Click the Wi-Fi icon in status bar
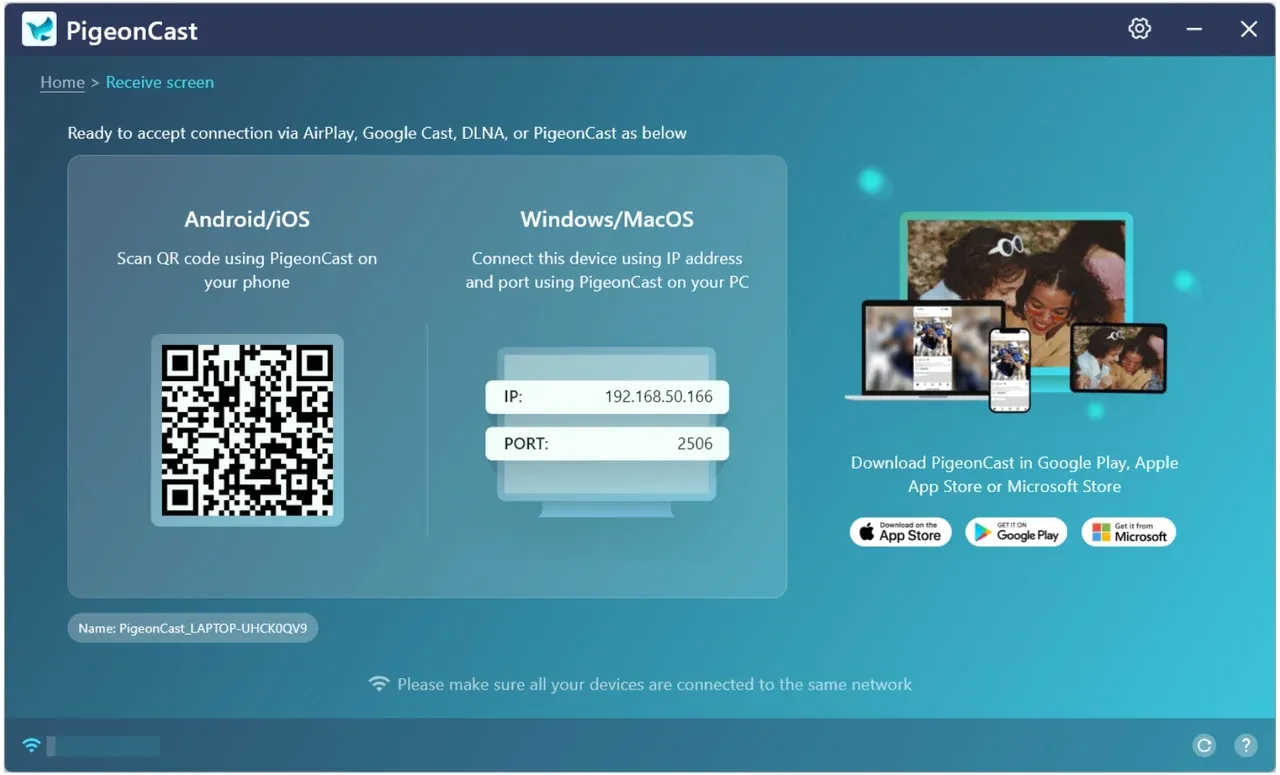Image resolution: width=1280 pixels, height=775 pixels. (x=32, y=745)
